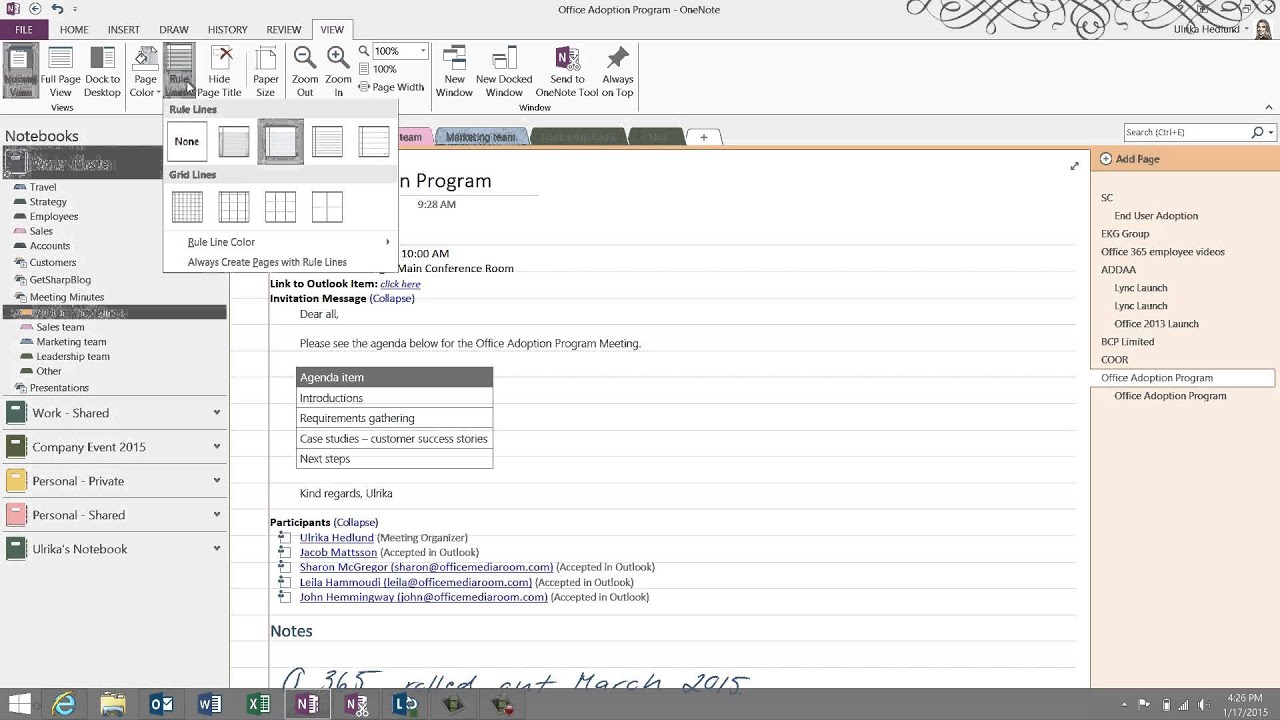Switch to the HOME ribbon tab

click(74, 30)
